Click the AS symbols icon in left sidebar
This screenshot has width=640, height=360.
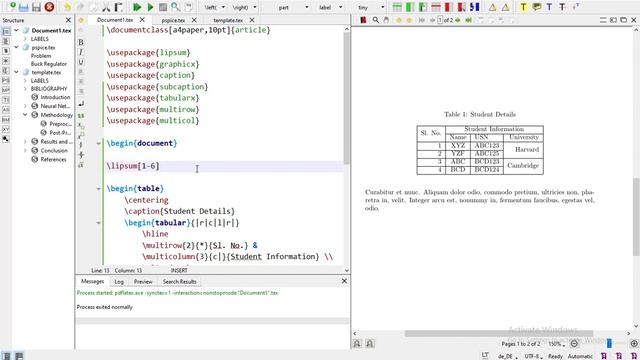pos(6,109)
